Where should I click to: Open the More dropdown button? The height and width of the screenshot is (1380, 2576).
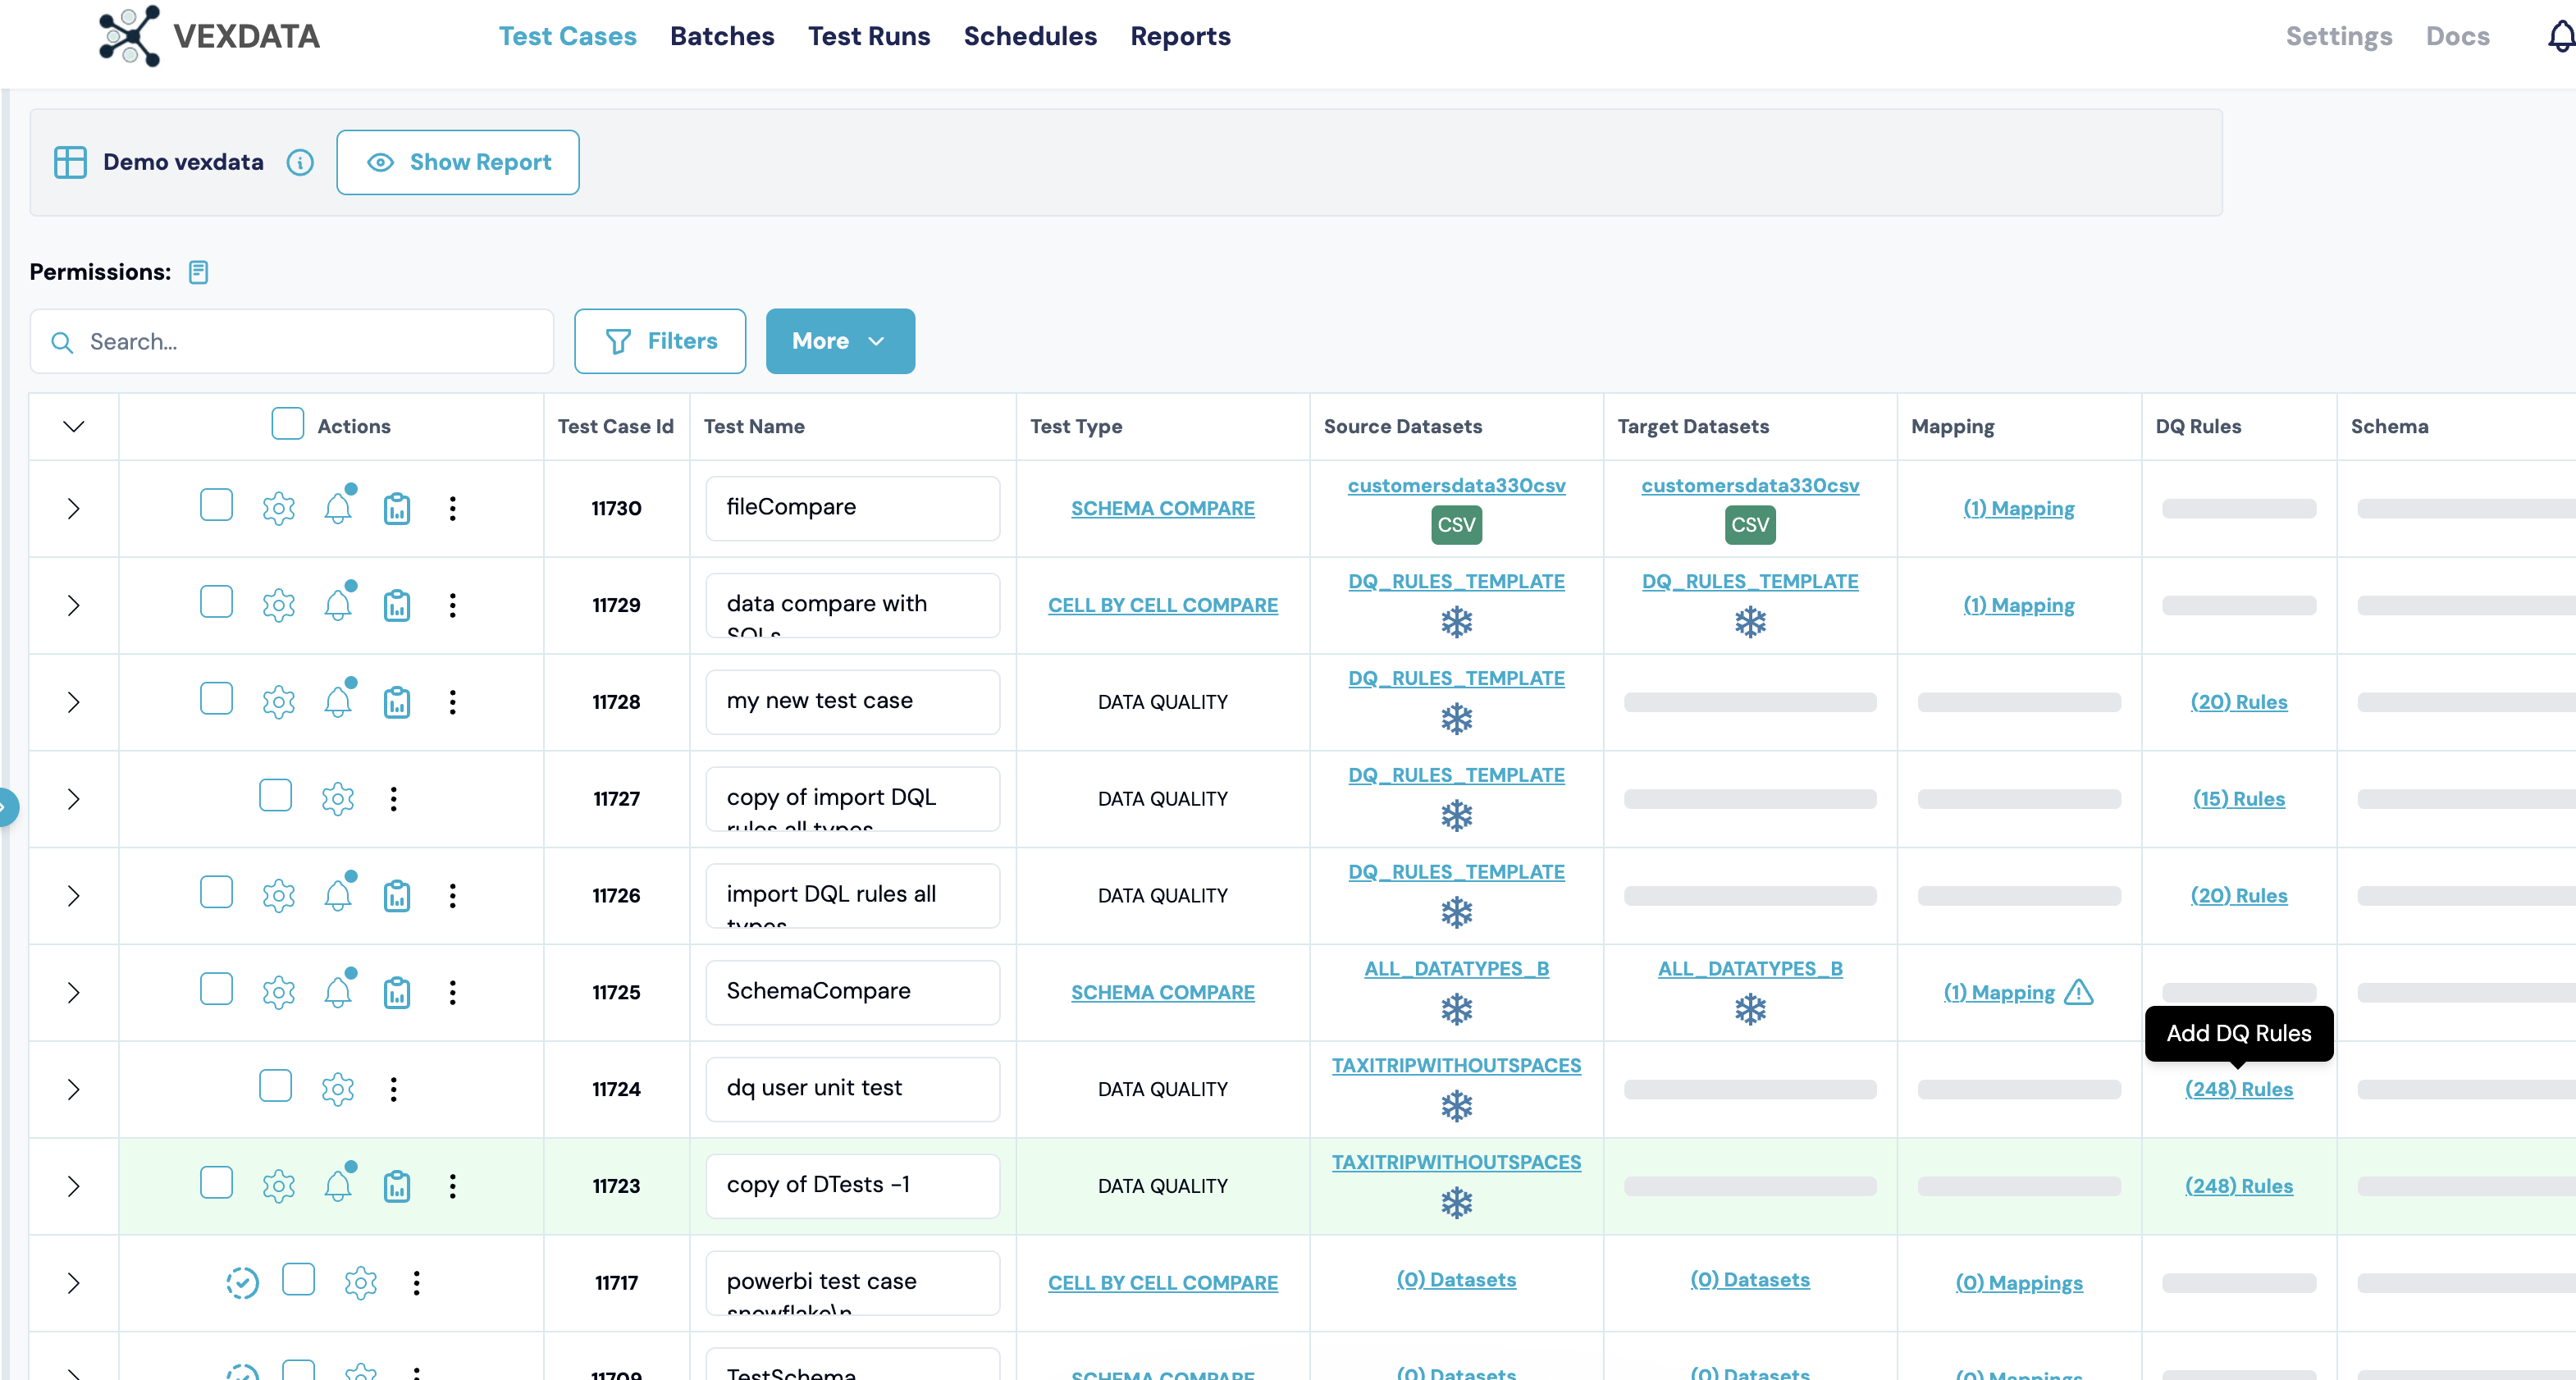click(x=839, y=341)
